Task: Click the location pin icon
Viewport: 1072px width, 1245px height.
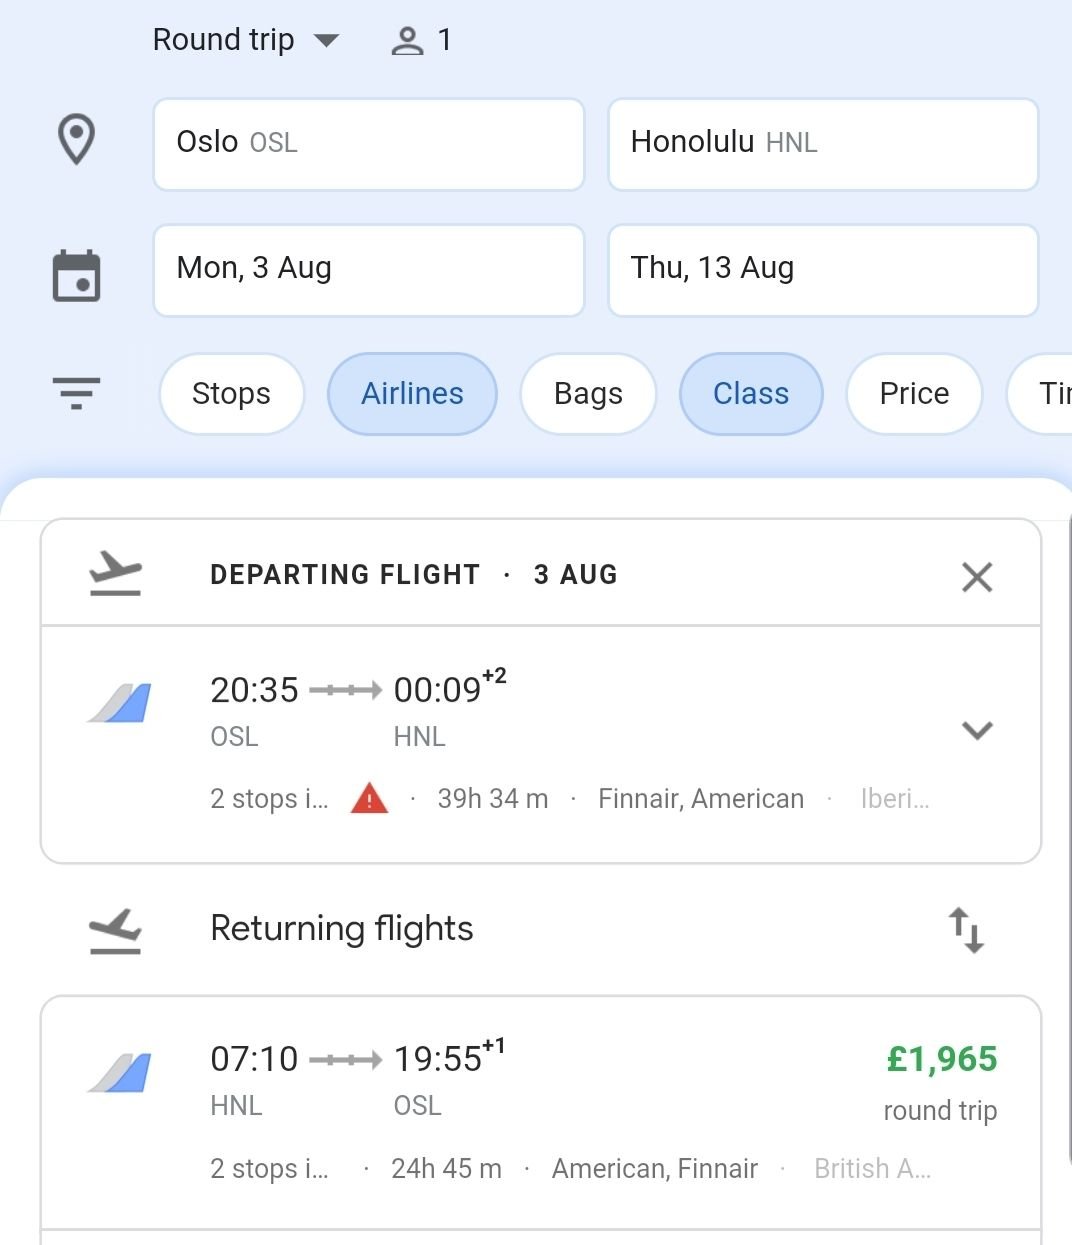Action: (x=77, y=140)
